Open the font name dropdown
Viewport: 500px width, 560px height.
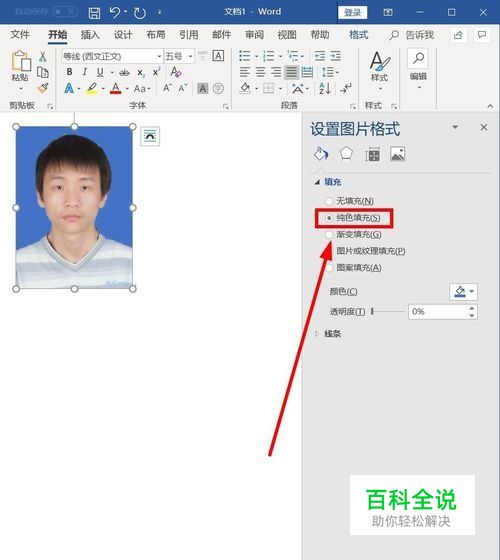click(x=159, y=56)
